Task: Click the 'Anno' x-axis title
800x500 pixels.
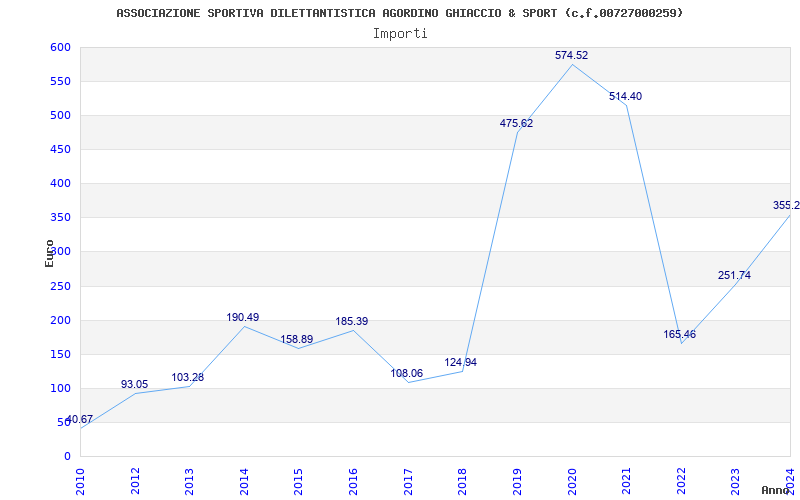Action: (774, 490)
